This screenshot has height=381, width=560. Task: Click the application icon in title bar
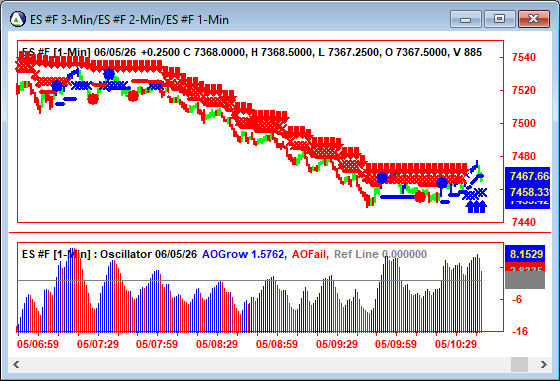(18, 19)
